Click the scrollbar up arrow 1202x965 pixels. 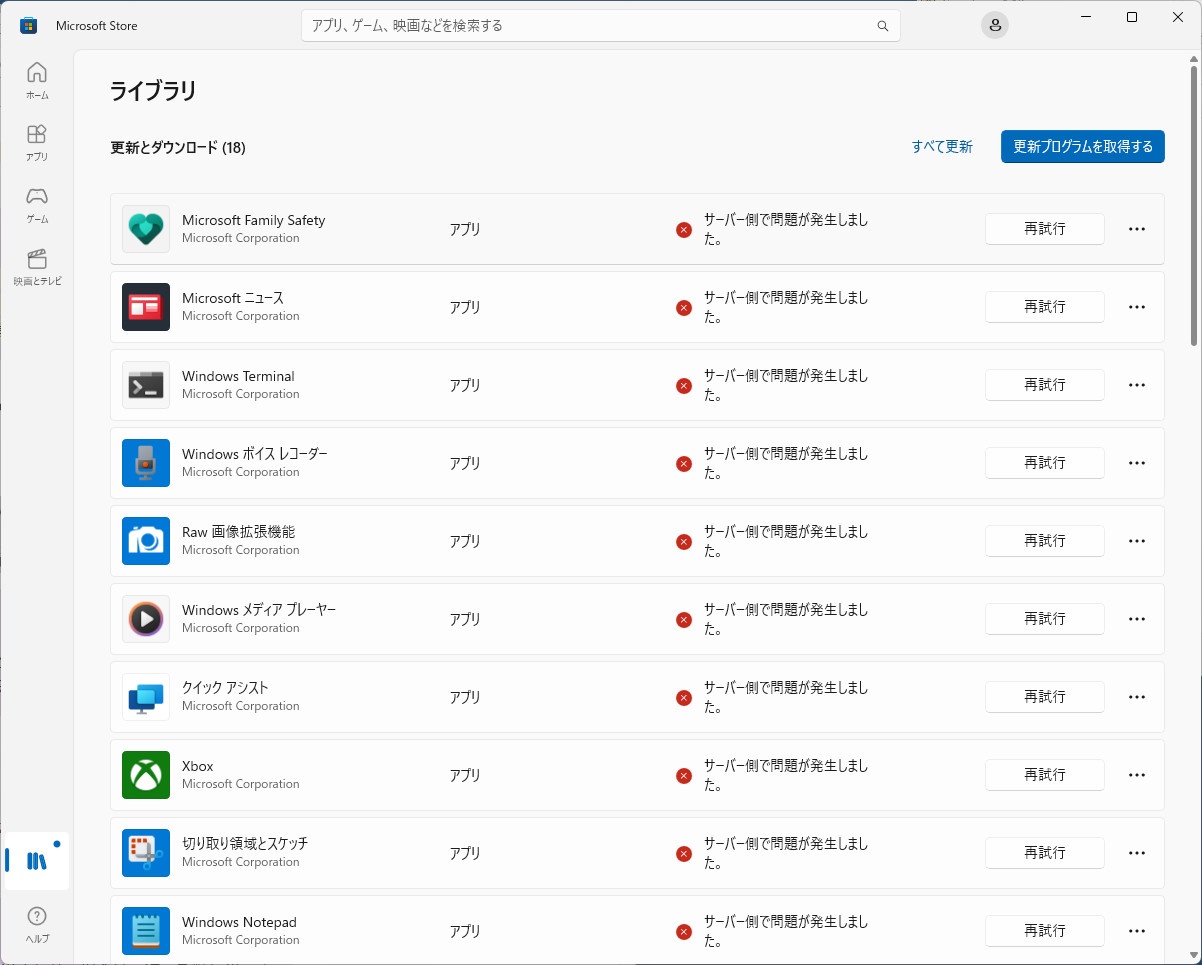pyautogui.click(x=1194, y=58)
